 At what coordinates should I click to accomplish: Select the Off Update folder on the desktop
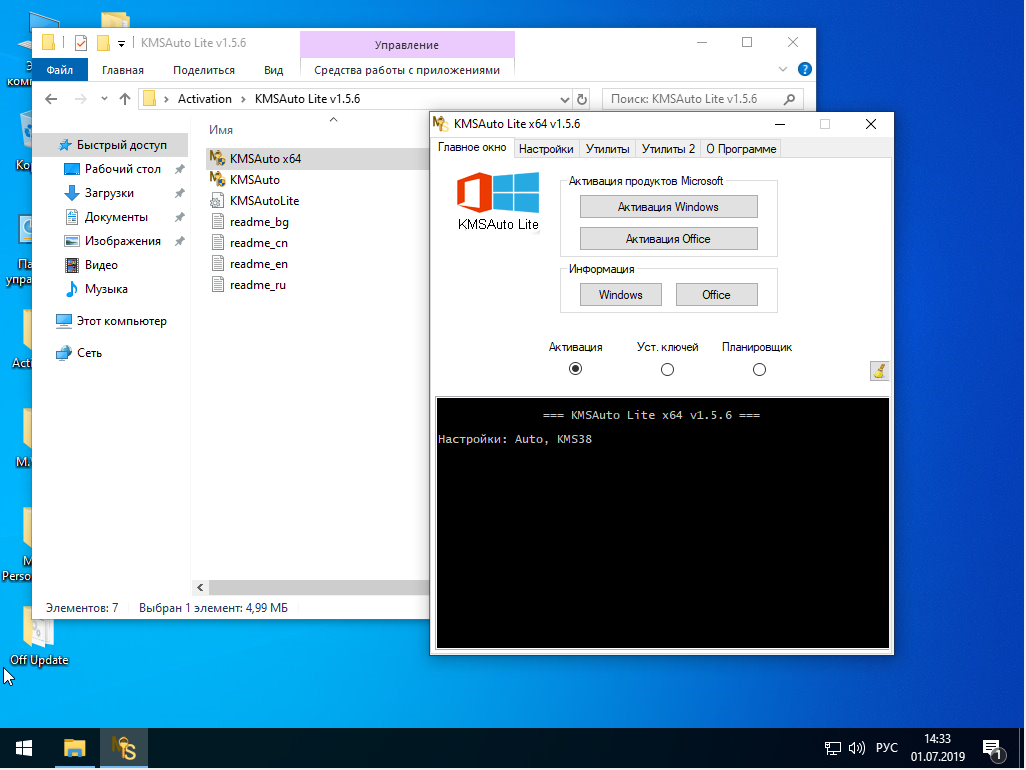pos(39,637)
